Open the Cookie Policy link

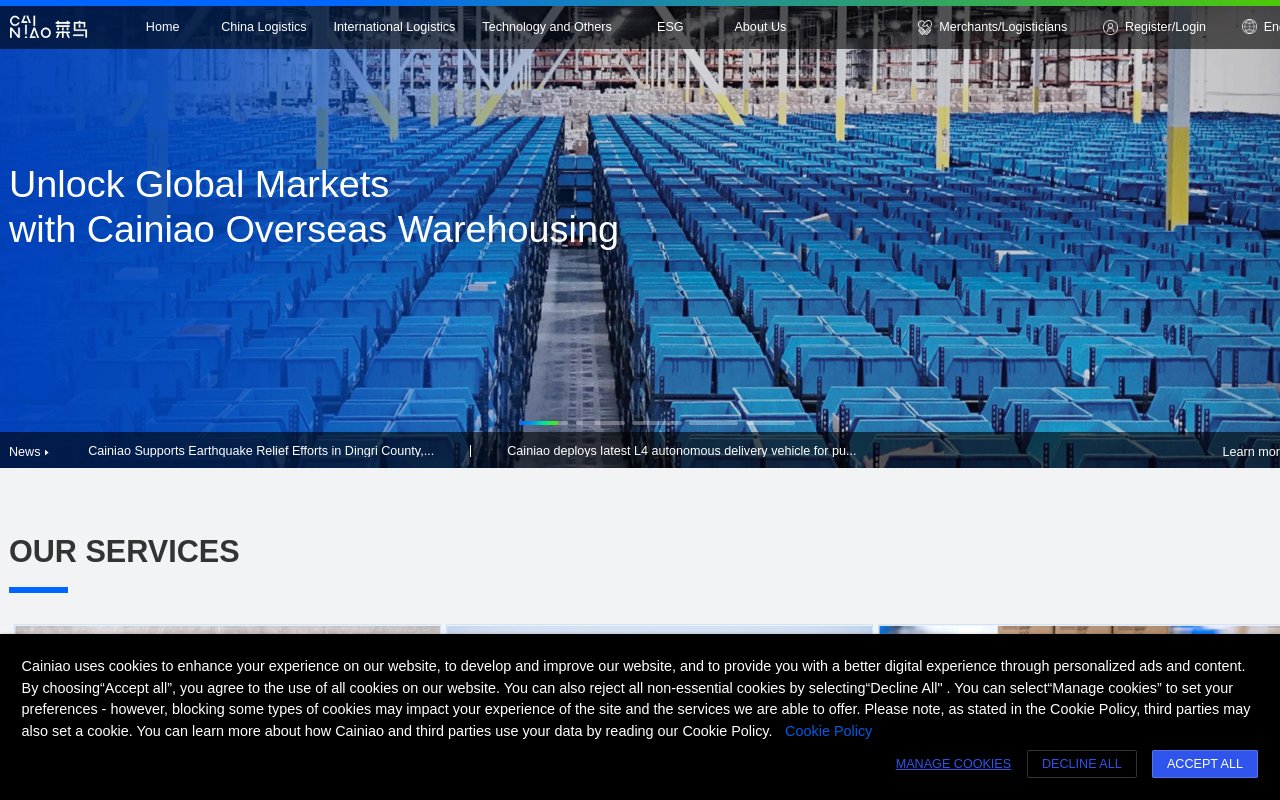point(828,731)
